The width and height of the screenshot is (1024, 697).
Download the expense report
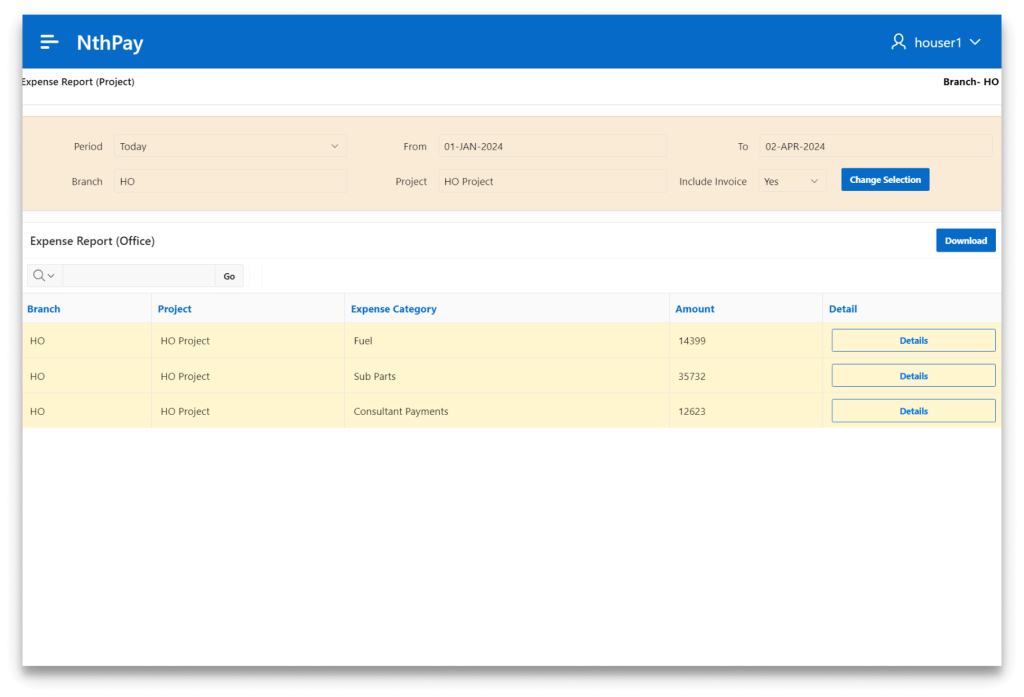click(x=965, y=241)
